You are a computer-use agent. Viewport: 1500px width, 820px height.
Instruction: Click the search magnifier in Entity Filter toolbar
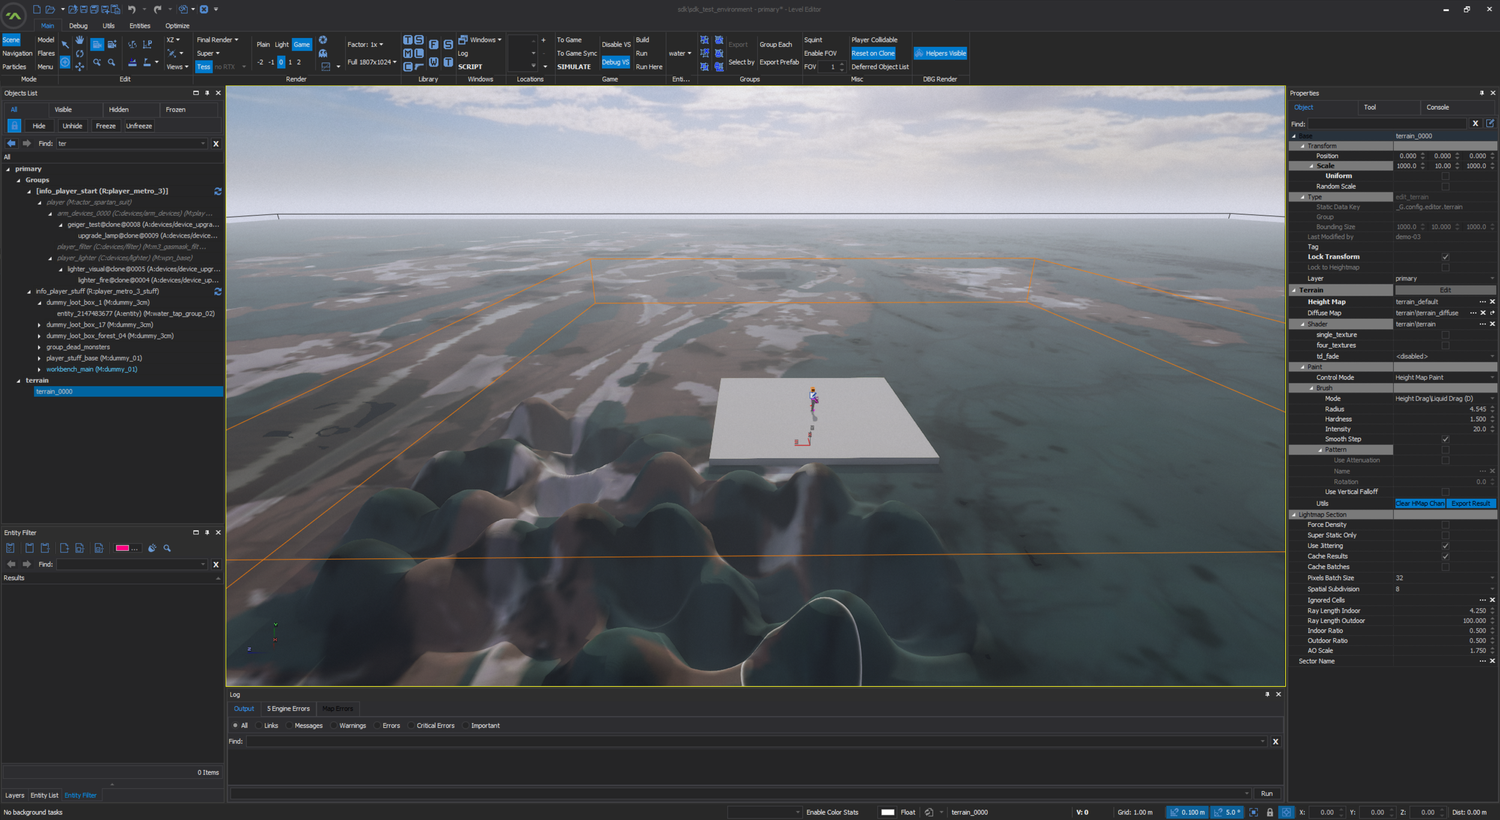pyautogui.click(x=167, y=548)
